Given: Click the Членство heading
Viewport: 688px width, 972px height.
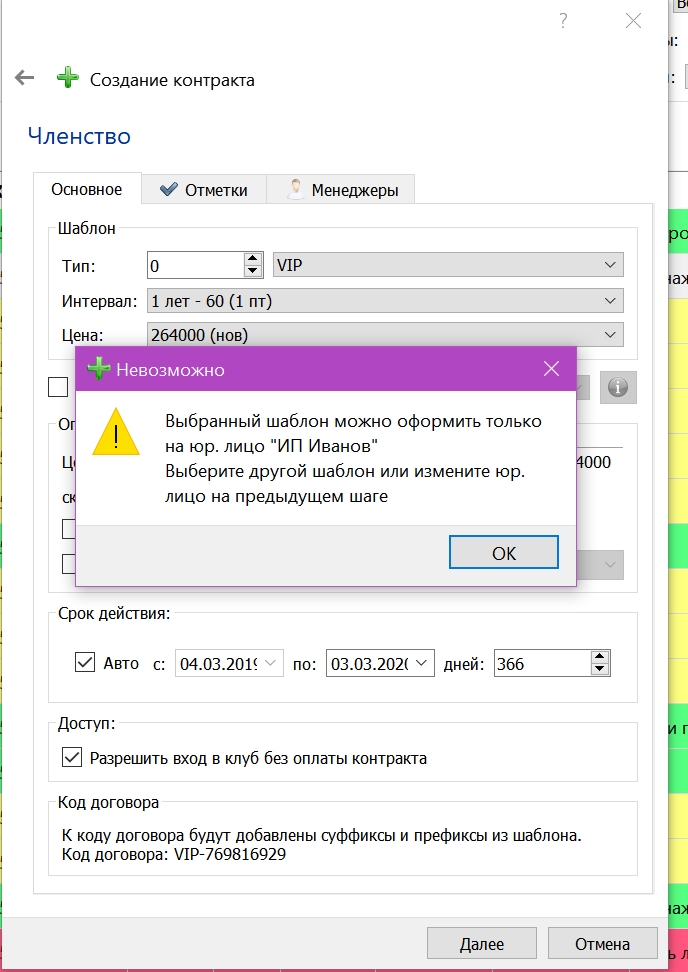Looking at the screenshot, I should coord(79,136).
